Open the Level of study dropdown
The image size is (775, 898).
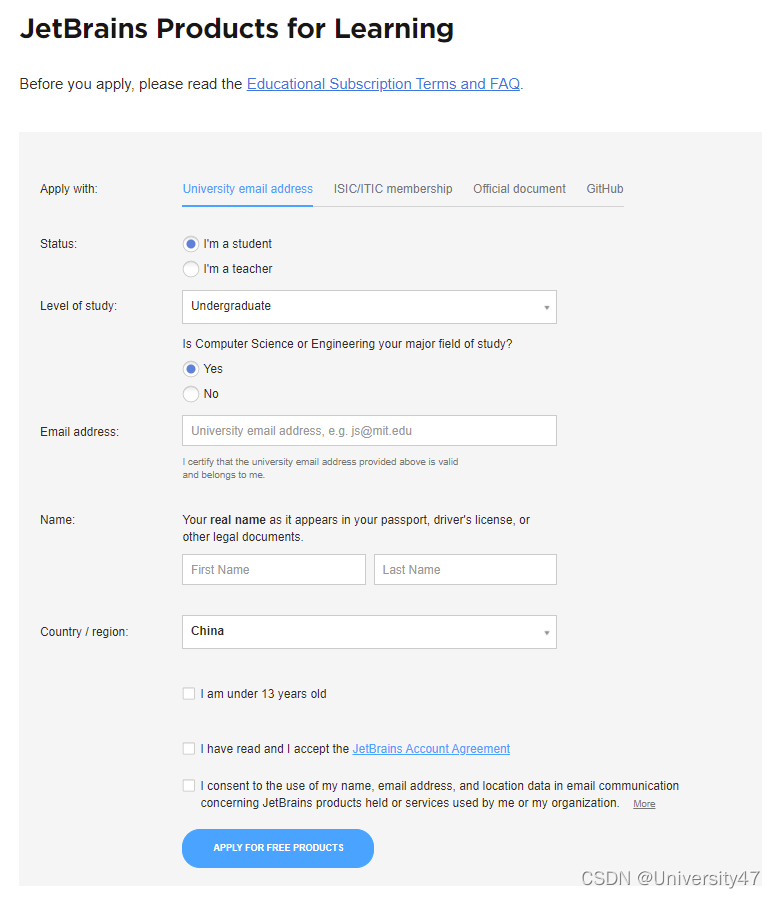coord(369,307)
